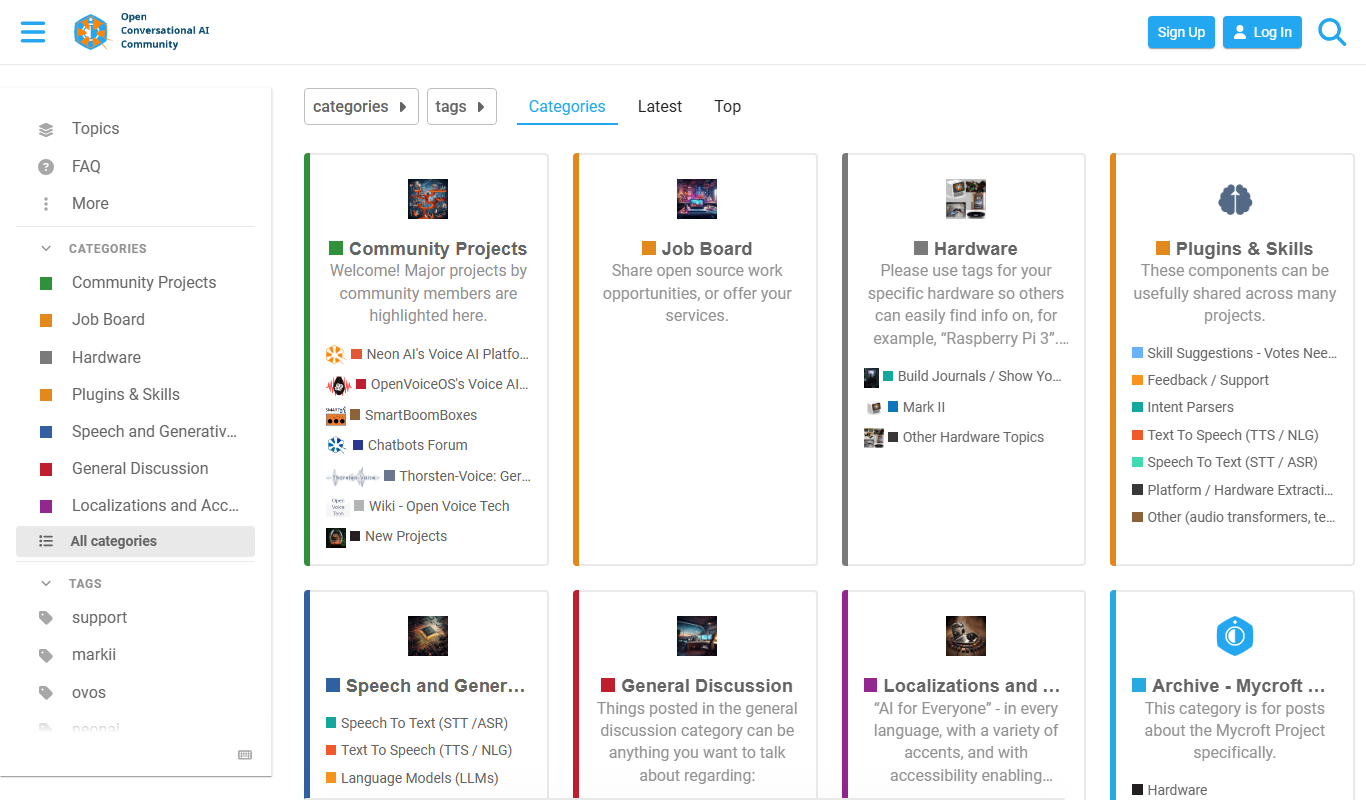1366x800 pixels.
Task: Click the Other Hardware Topics icon
Action: [874, 437]
